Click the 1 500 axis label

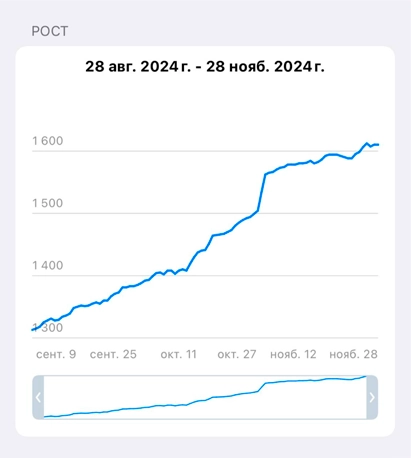tap(48, 203)
